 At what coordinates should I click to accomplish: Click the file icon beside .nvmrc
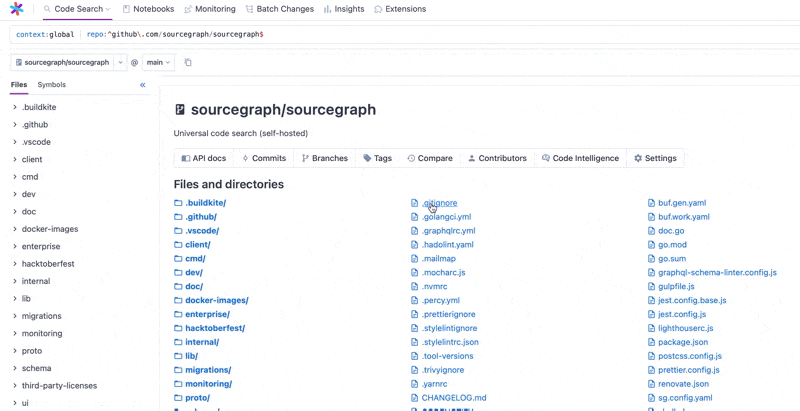click(x=414, y=287)
